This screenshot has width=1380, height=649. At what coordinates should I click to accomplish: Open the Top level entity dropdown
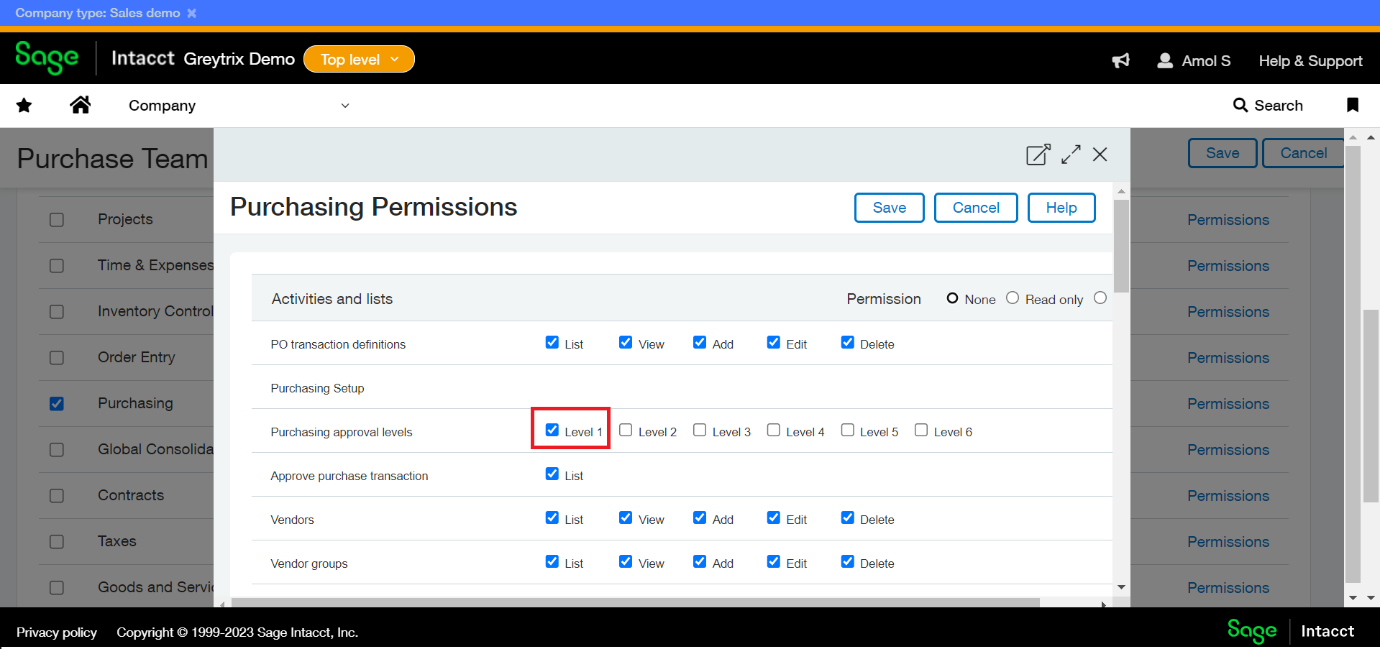coord(359,59)
